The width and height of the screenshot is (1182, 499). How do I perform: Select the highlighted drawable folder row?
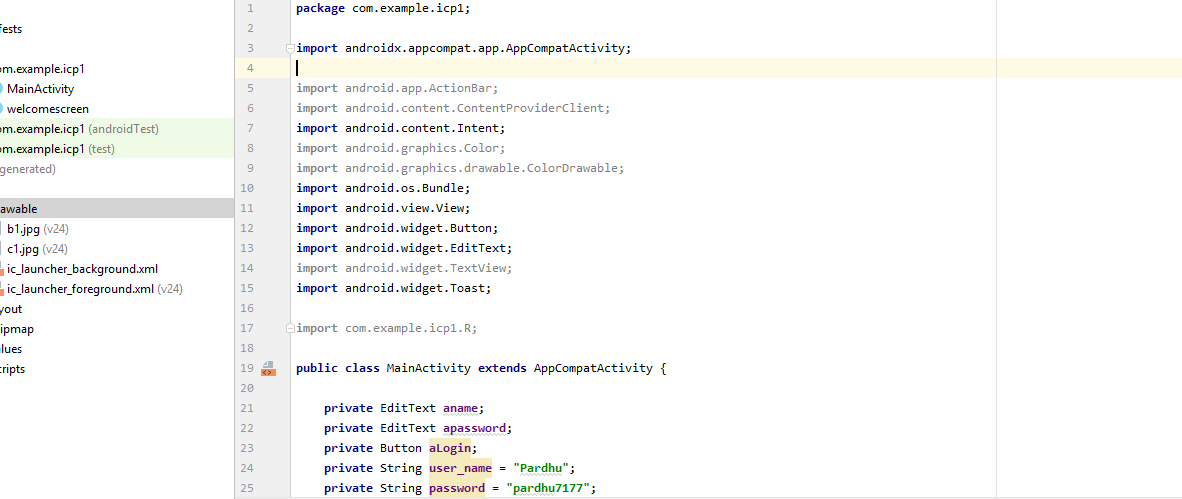click(117, 209)
